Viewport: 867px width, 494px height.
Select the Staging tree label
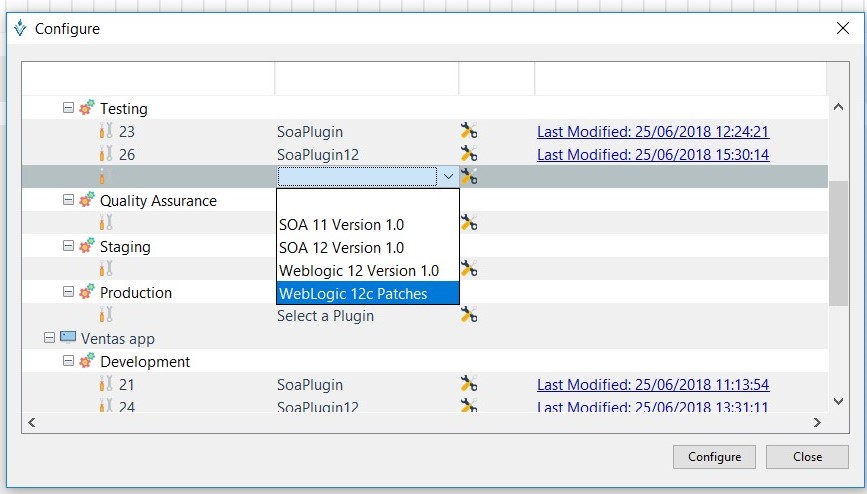click(x=125, y=247)
